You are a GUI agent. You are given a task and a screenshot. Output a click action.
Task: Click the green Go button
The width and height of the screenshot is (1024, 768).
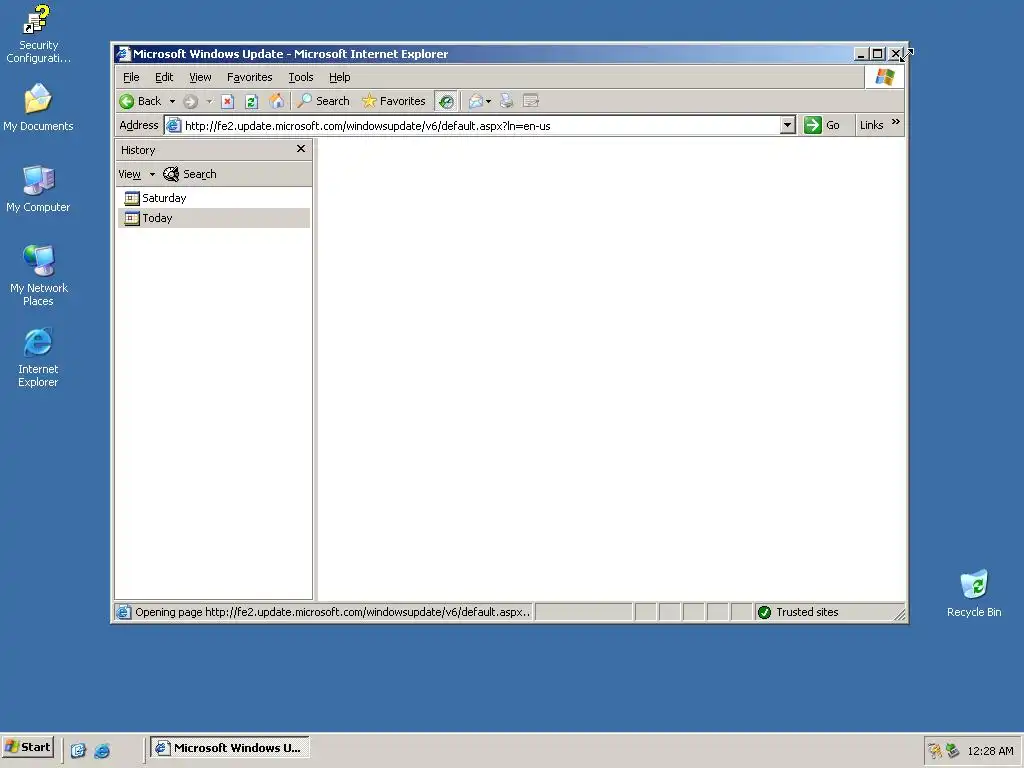pyautogui.click(x=822, y=125)
